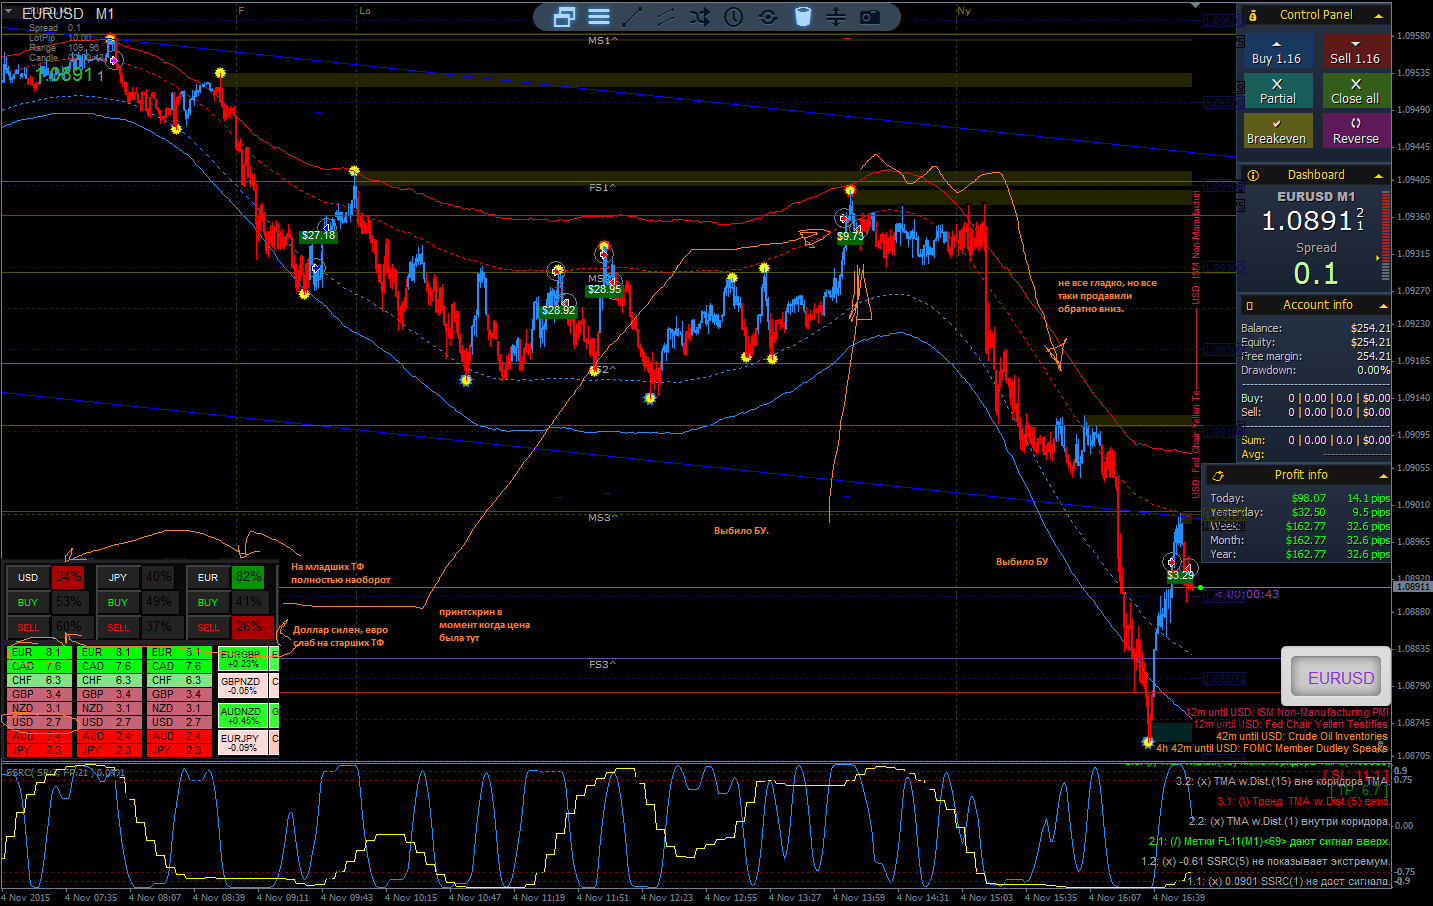Click the green 82% EUR strength cell

(x=248, y=577)
